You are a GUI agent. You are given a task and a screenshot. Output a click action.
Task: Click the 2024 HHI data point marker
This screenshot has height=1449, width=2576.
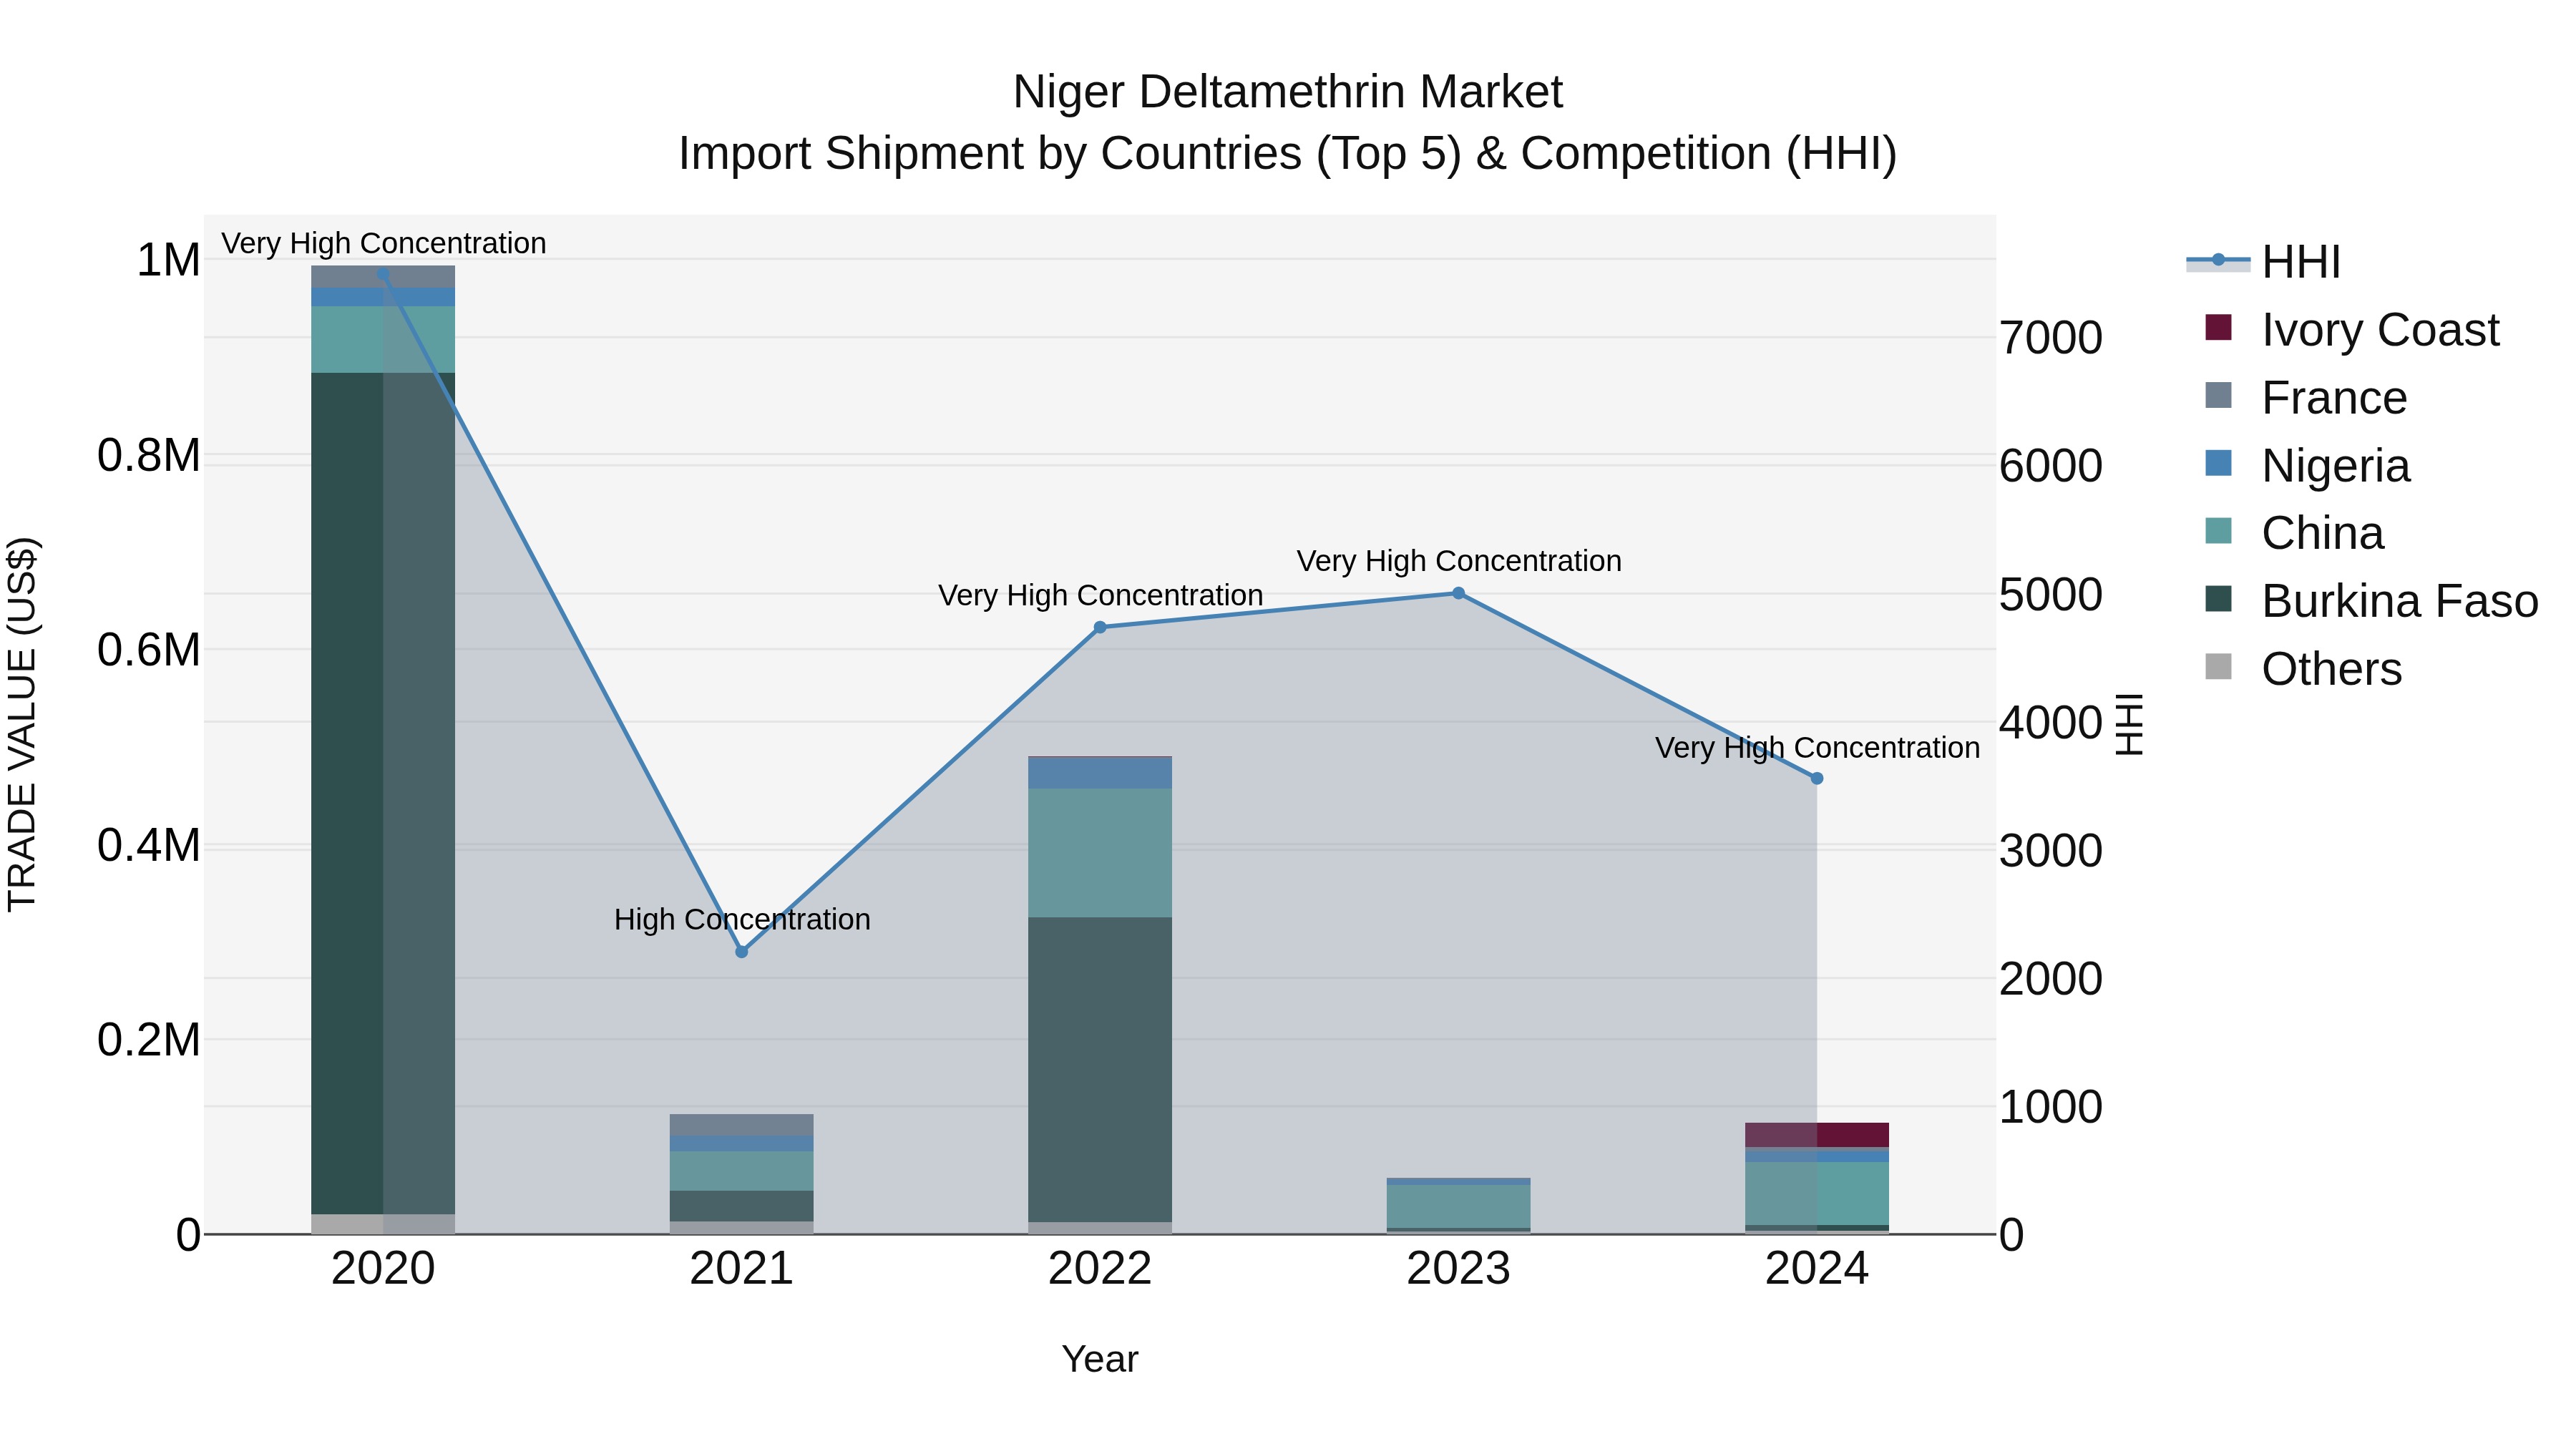pyautogui.click(x=1817, y=778)
